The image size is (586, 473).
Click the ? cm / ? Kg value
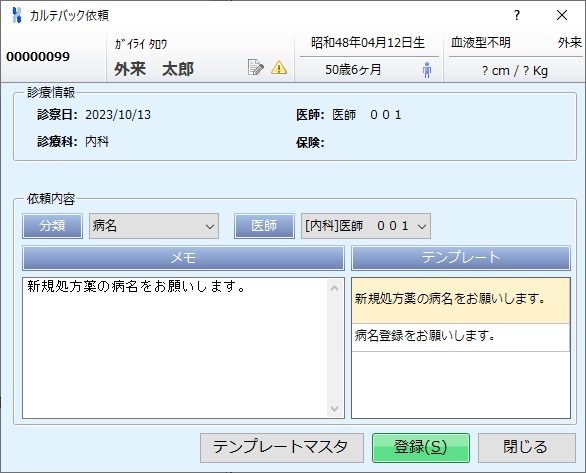point(515,71)
